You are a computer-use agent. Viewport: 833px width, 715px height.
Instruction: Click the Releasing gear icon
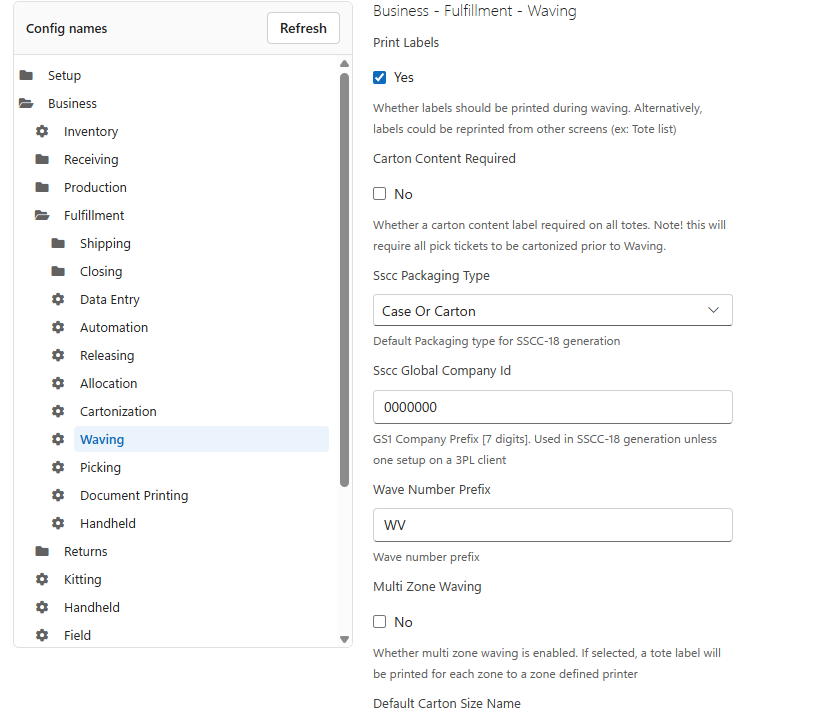click(x=58, y=355)
